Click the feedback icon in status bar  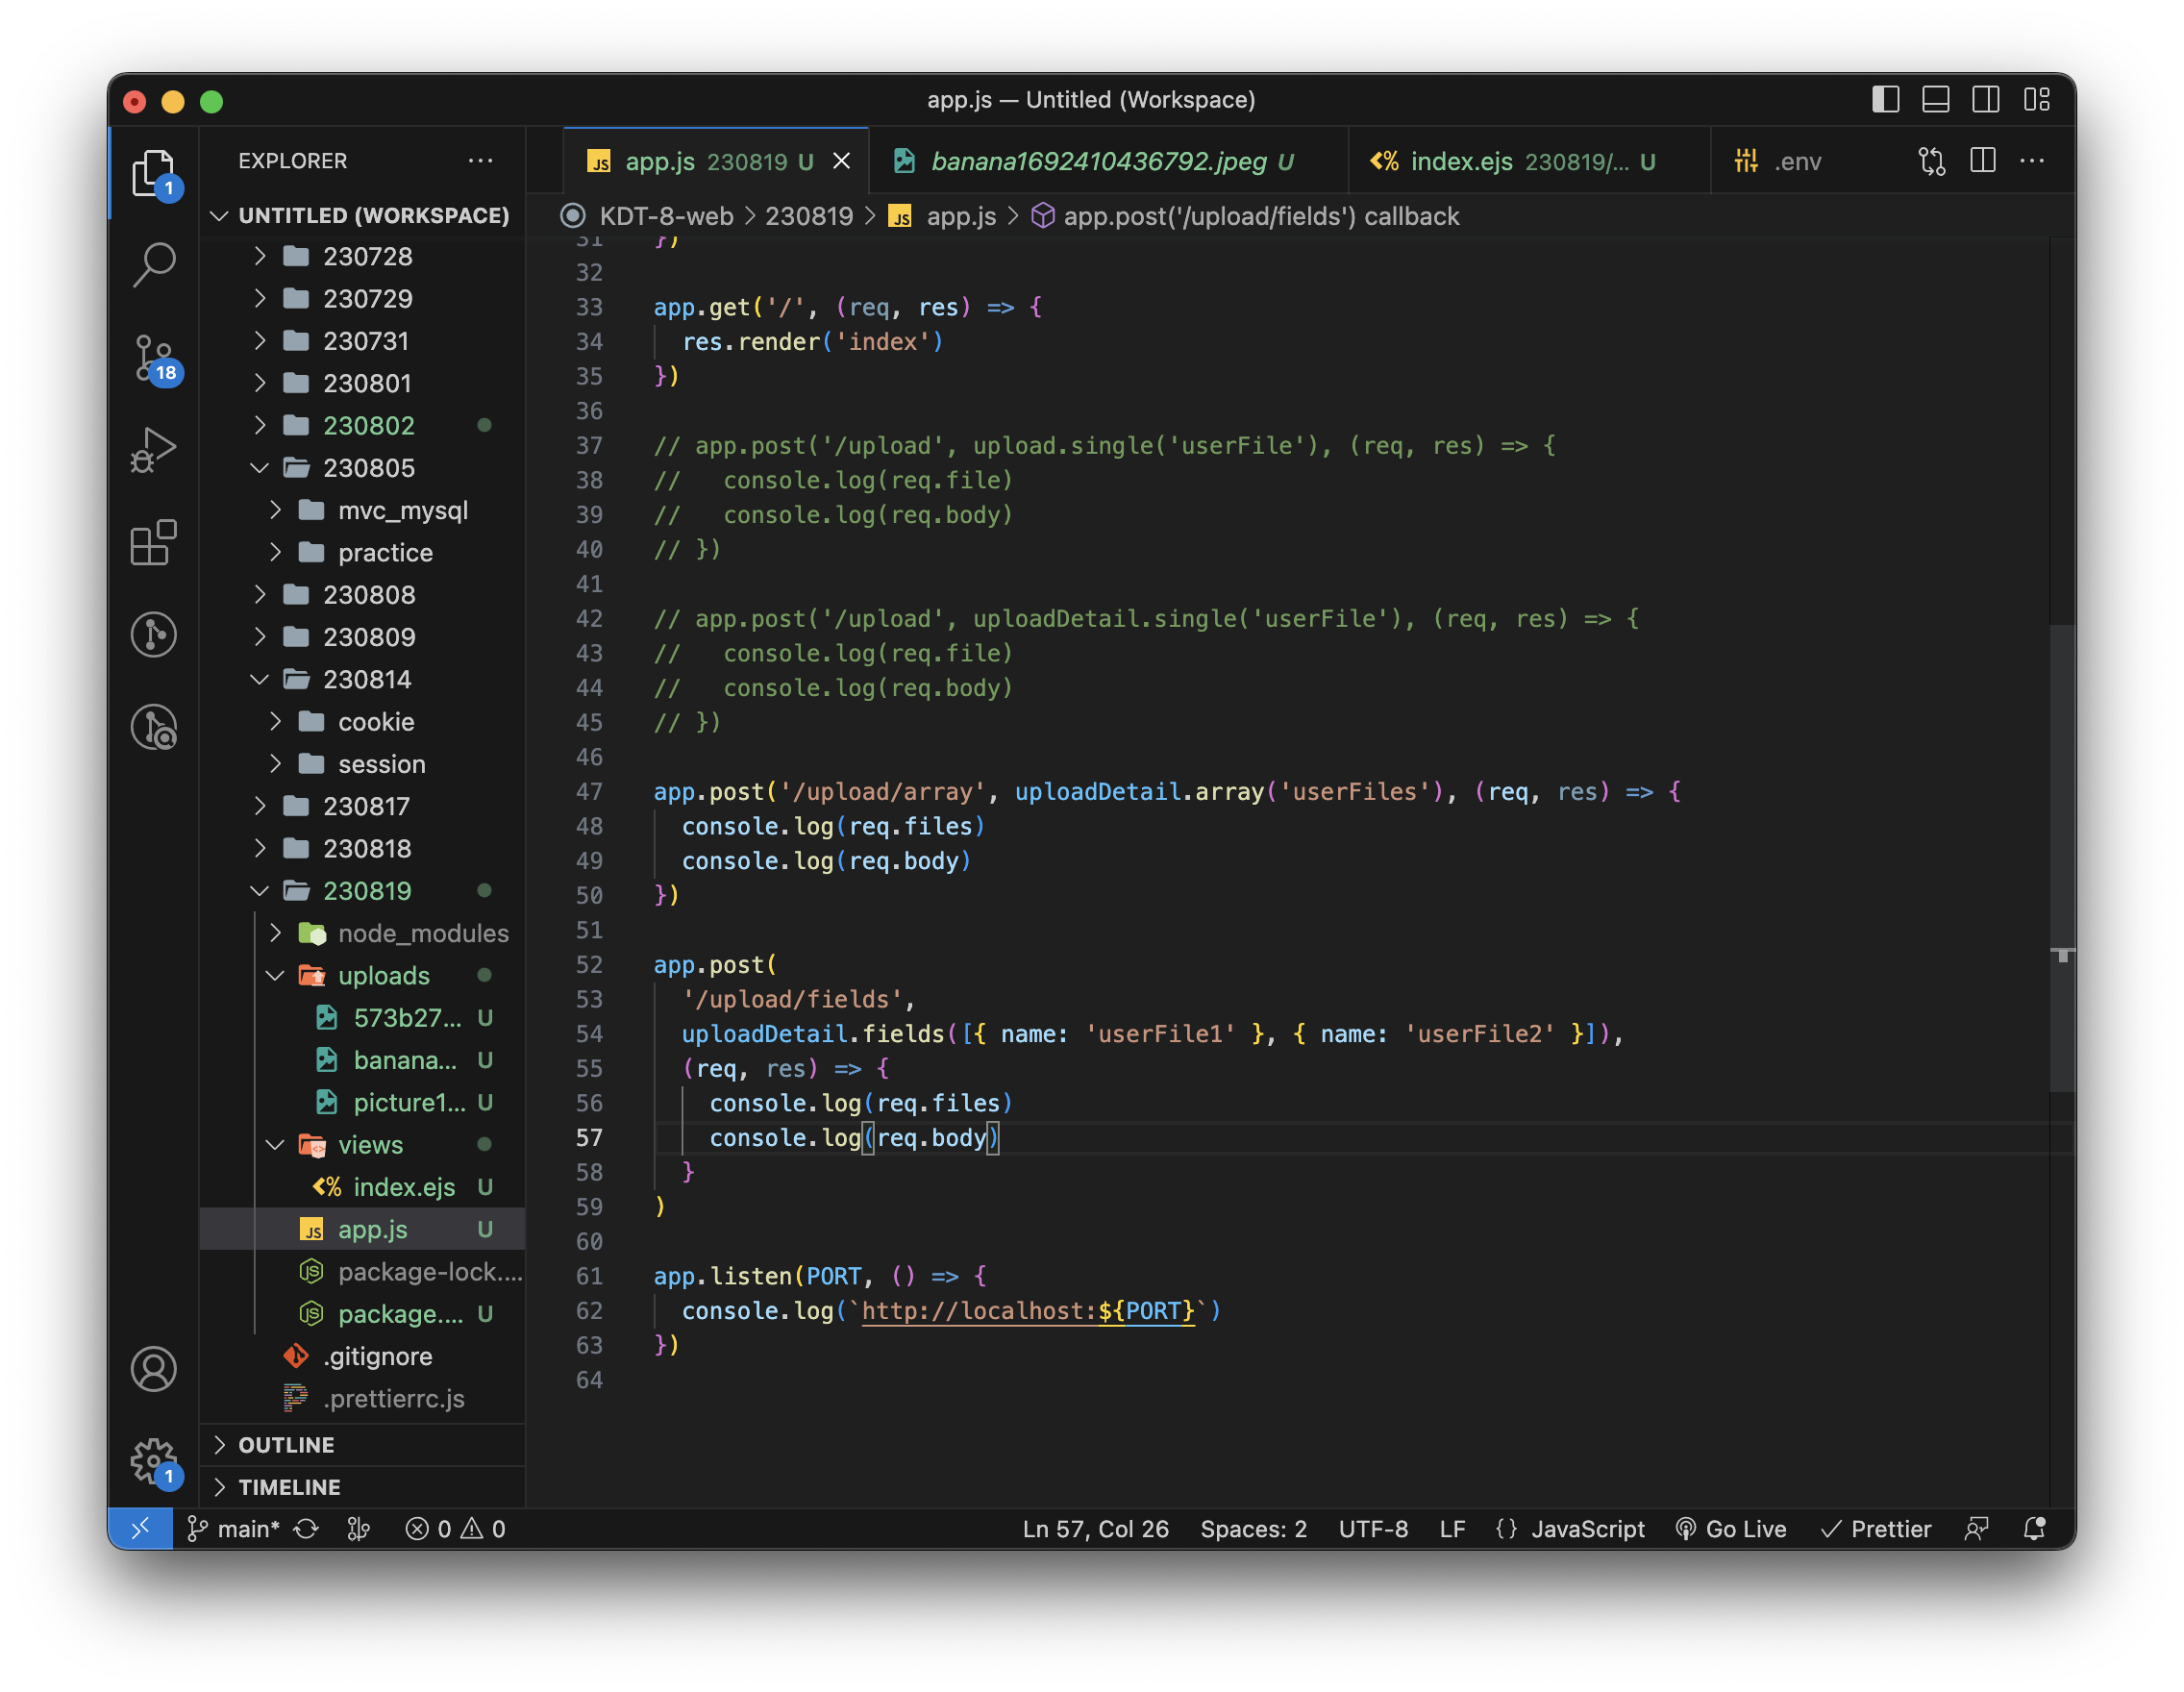[1976, 1529]
